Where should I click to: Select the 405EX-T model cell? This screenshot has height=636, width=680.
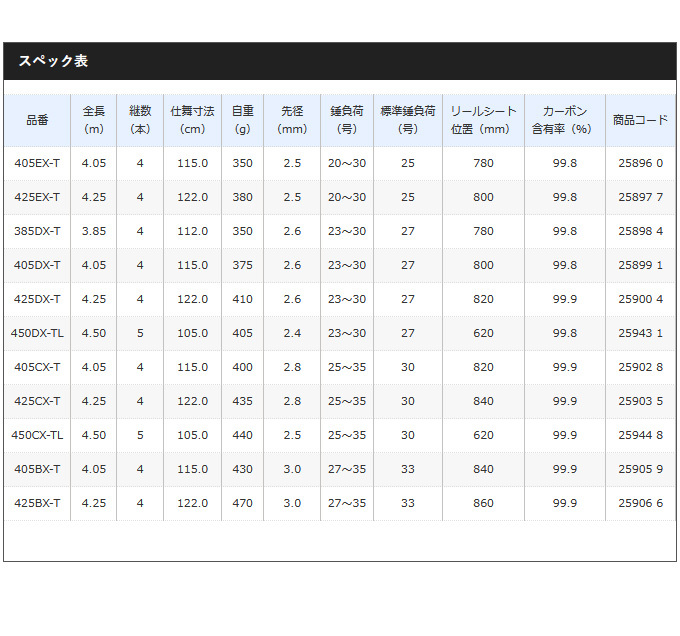[x=37, y=163]
